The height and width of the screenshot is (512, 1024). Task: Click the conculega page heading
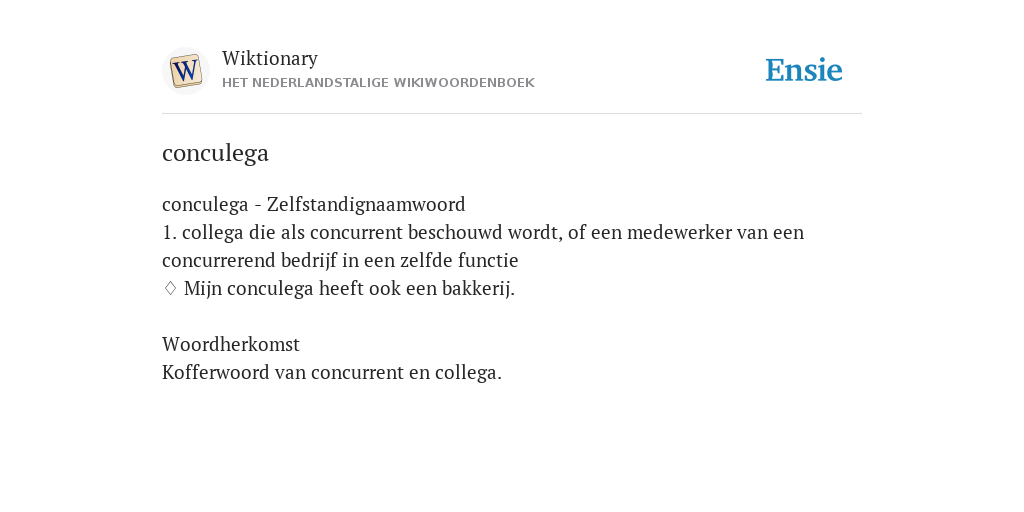pos(216,153)
